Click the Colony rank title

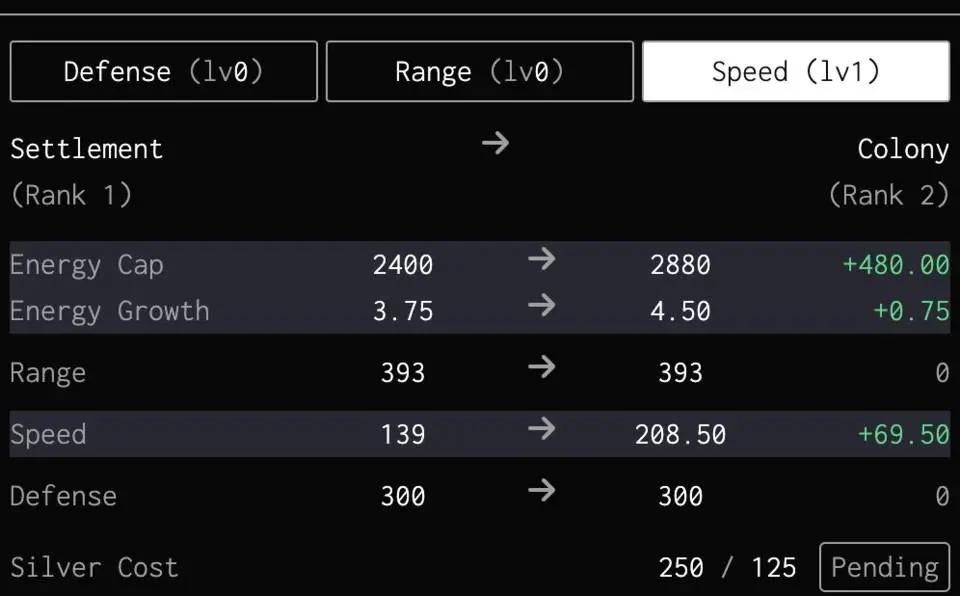[x=902, y=149]
